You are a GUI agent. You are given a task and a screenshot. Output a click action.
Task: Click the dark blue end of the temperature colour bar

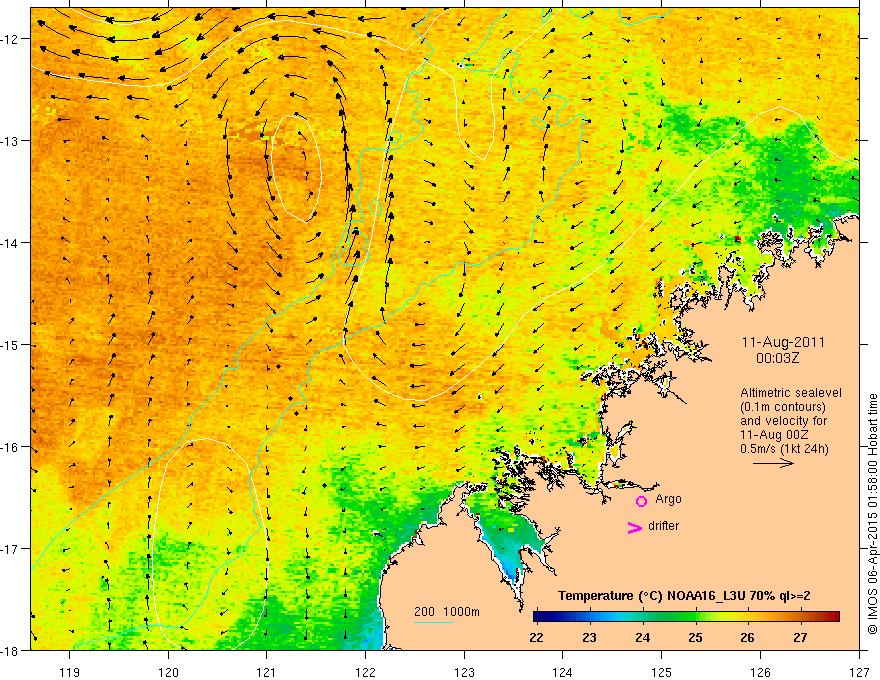point(539,617)
